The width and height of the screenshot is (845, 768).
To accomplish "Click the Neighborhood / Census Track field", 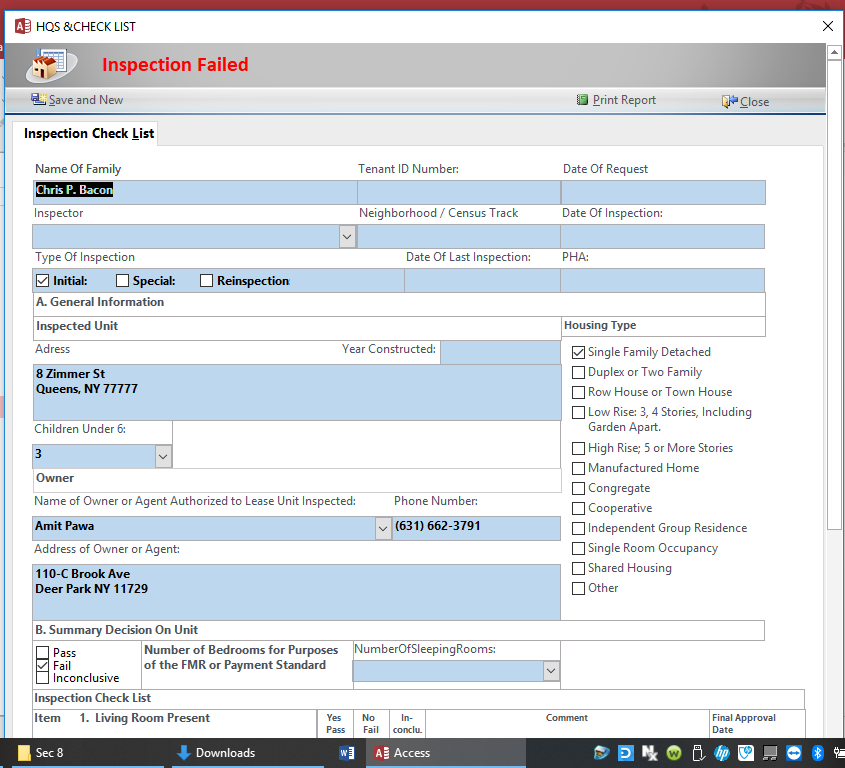I will tap(459, 237).
